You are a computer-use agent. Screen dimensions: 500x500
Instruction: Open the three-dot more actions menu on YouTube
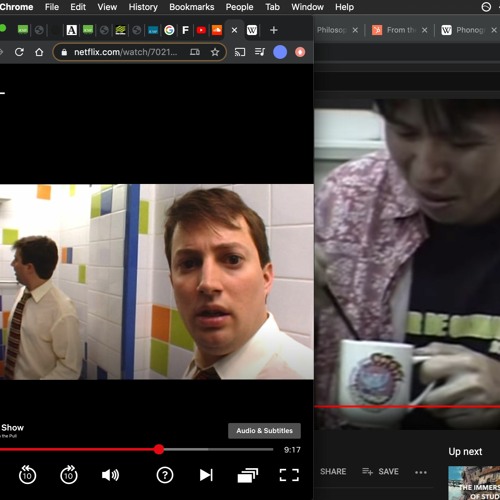click(421, 472)
